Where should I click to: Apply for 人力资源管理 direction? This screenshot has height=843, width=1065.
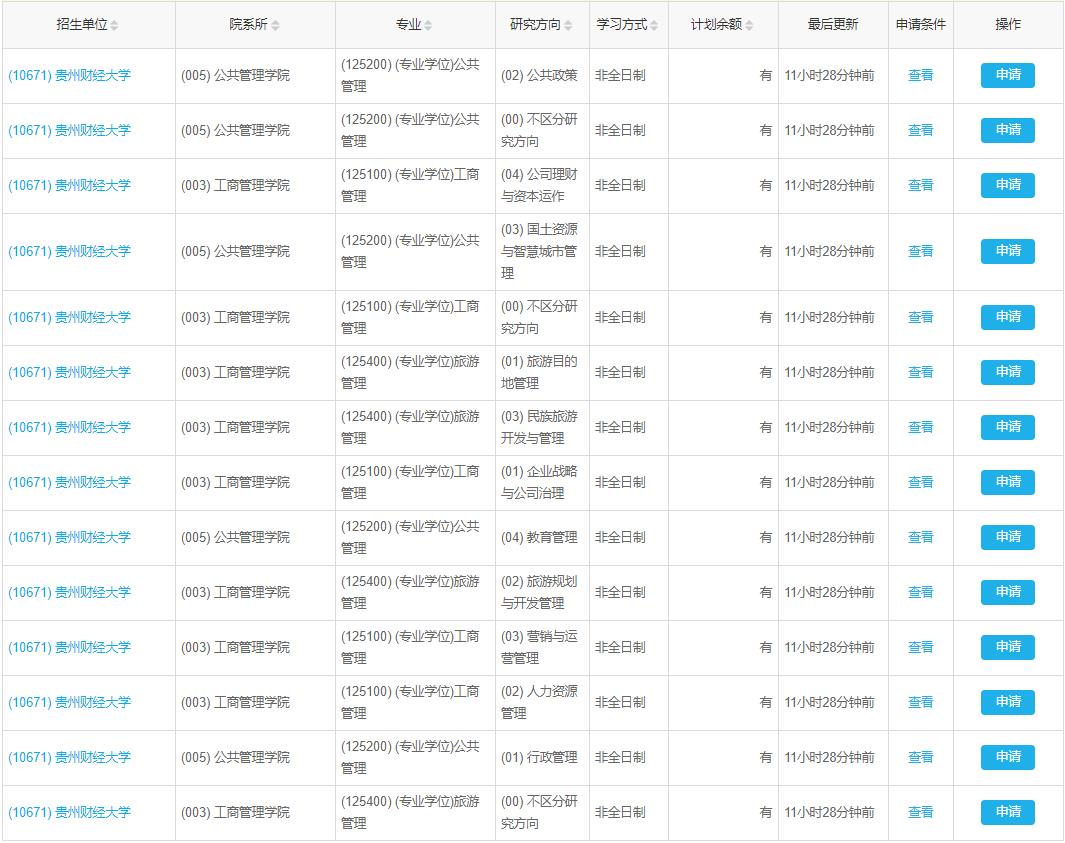pos(1007,702)
